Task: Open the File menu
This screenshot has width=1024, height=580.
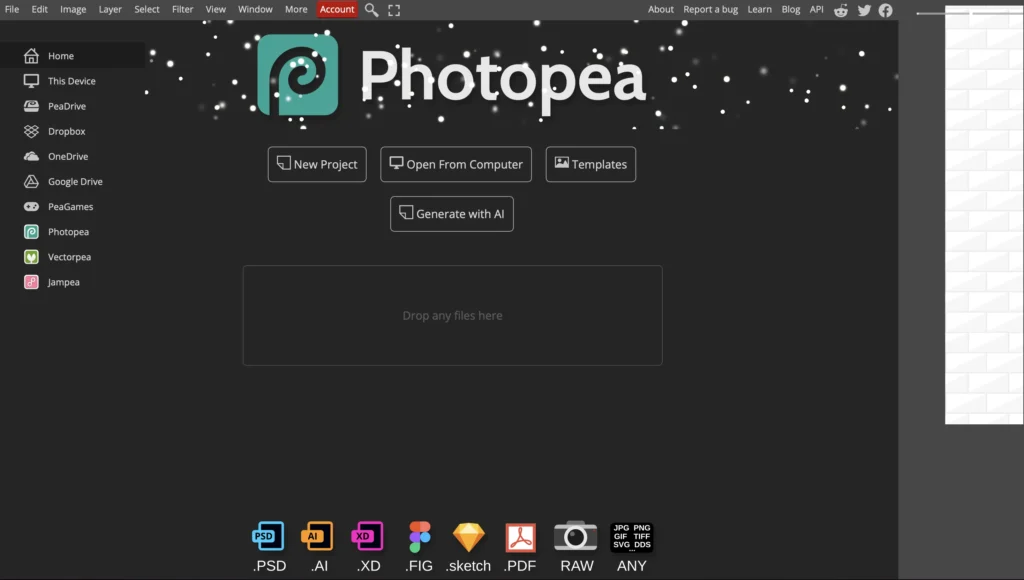Action: 12,9
